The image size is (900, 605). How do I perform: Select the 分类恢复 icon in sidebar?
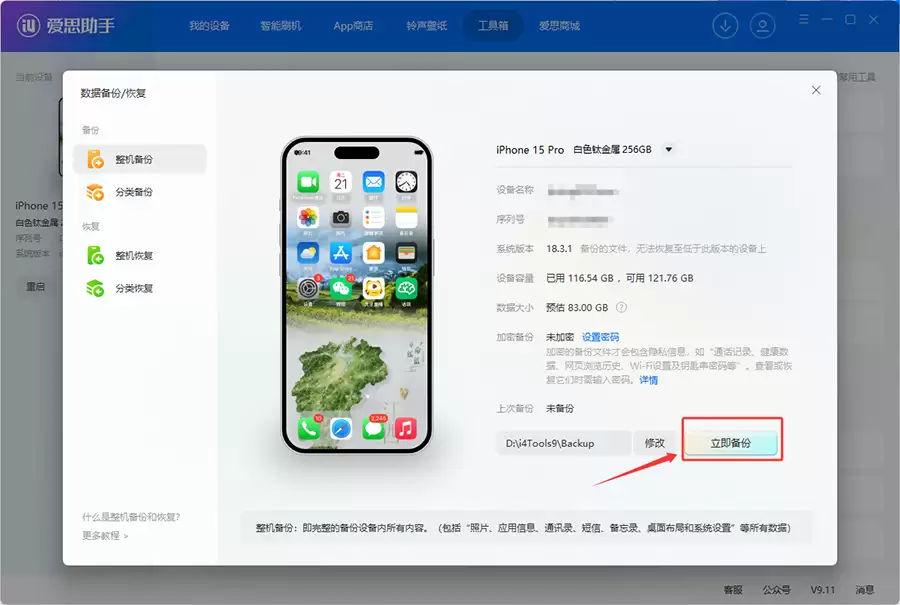pos(95,288)
